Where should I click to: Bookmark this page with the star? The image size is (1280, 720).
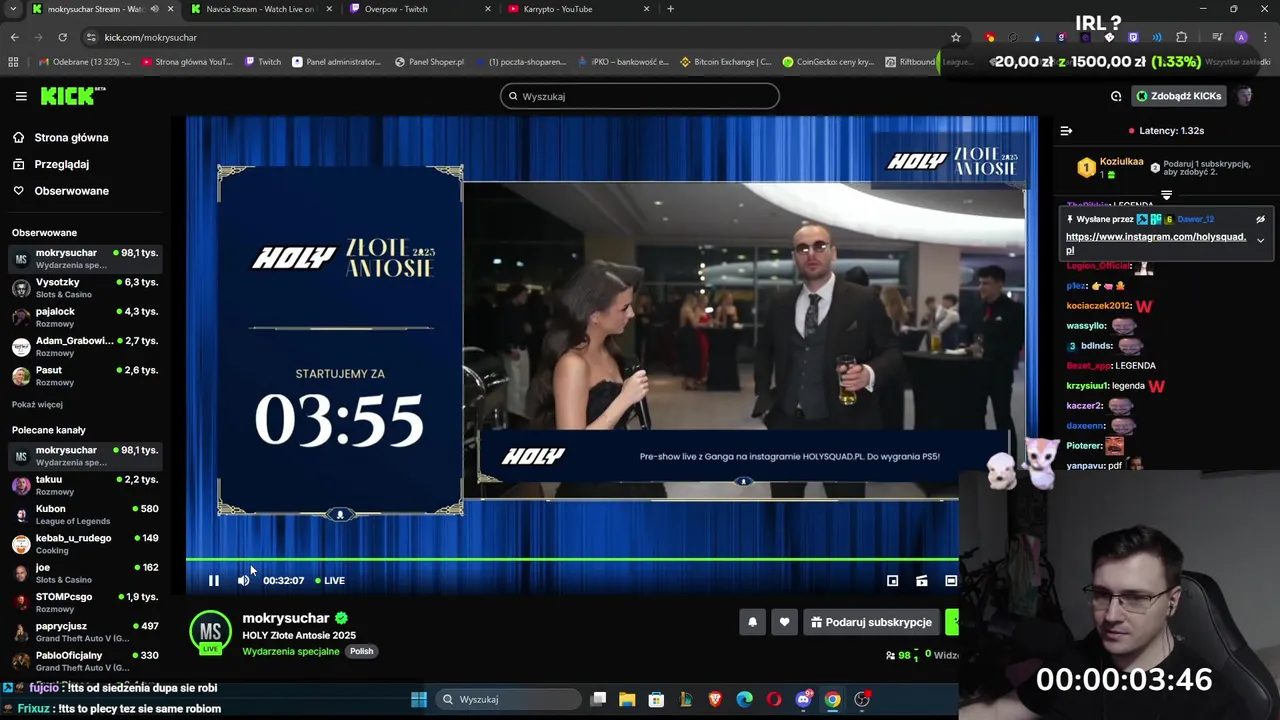955,37
